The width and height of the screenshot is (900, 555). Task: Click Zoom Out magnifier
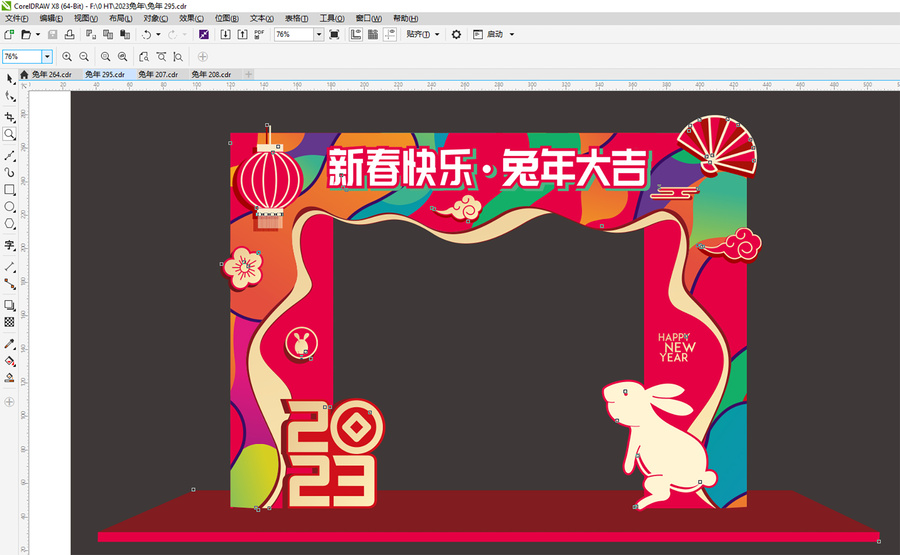pos(84,56)
